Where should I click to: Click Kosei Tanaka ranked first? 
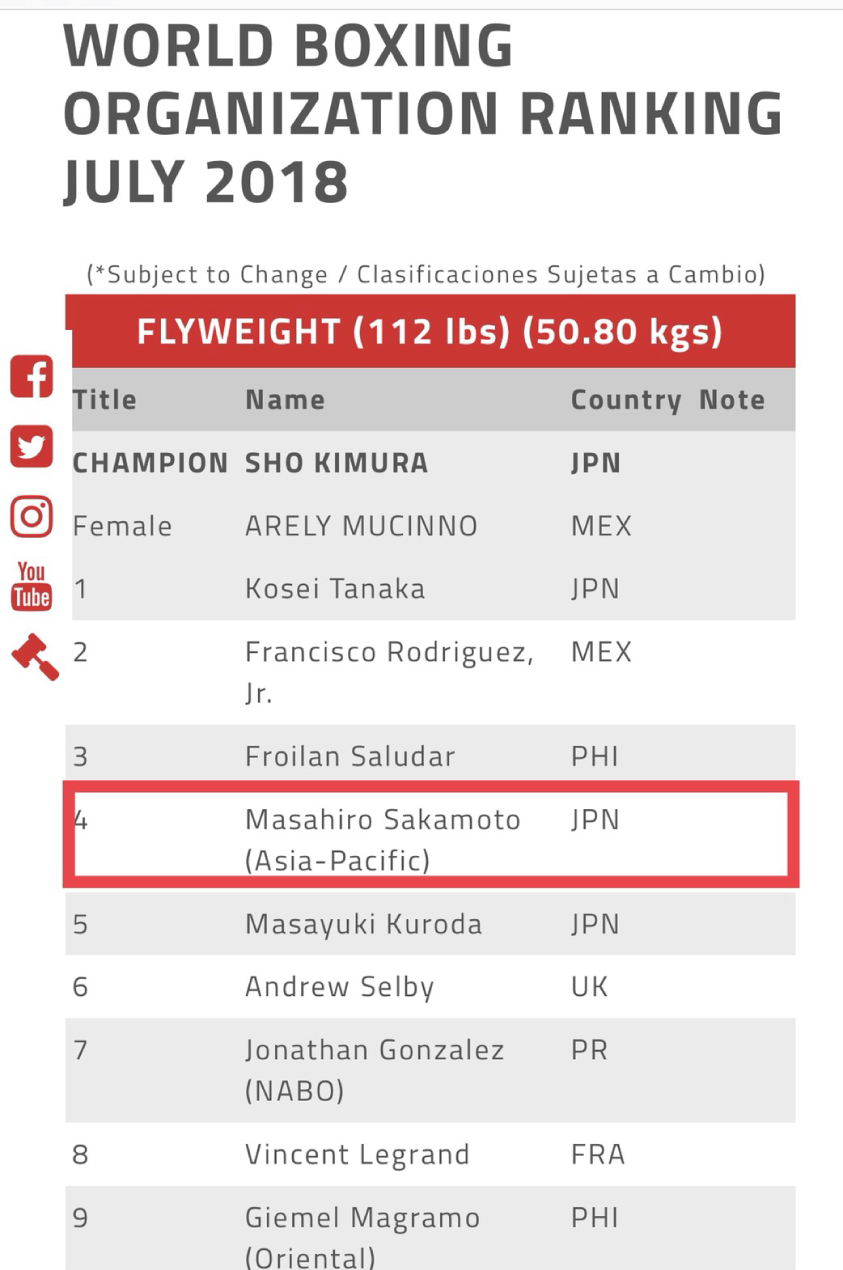(x=335, y=589)
